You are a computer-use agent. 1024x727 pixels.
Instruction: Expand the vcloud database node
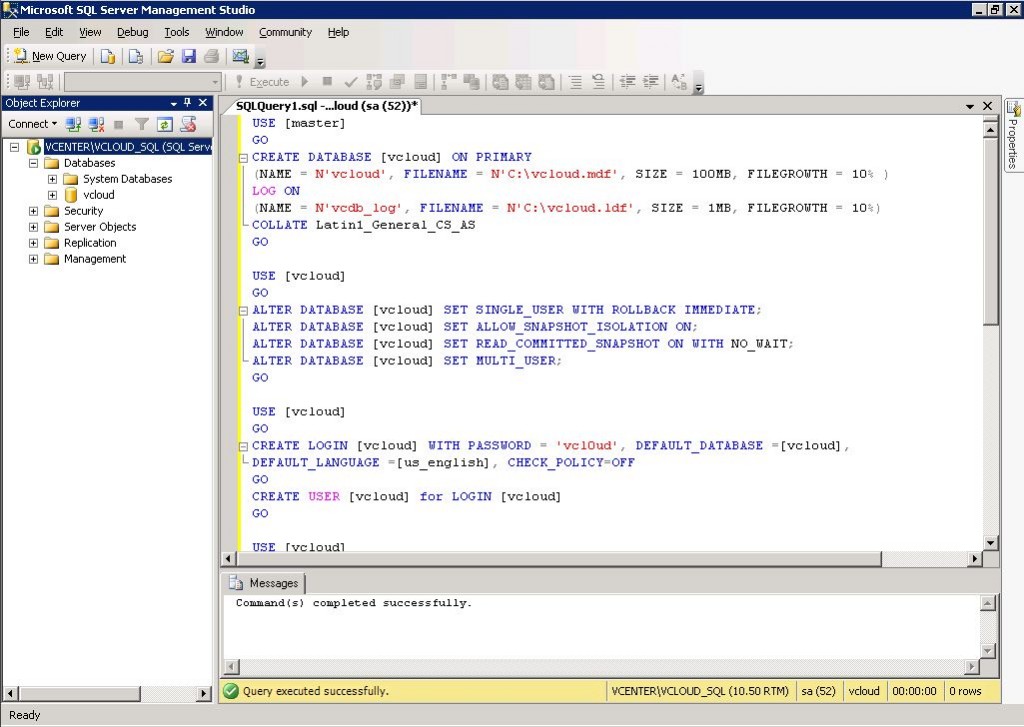pos(52,195)
